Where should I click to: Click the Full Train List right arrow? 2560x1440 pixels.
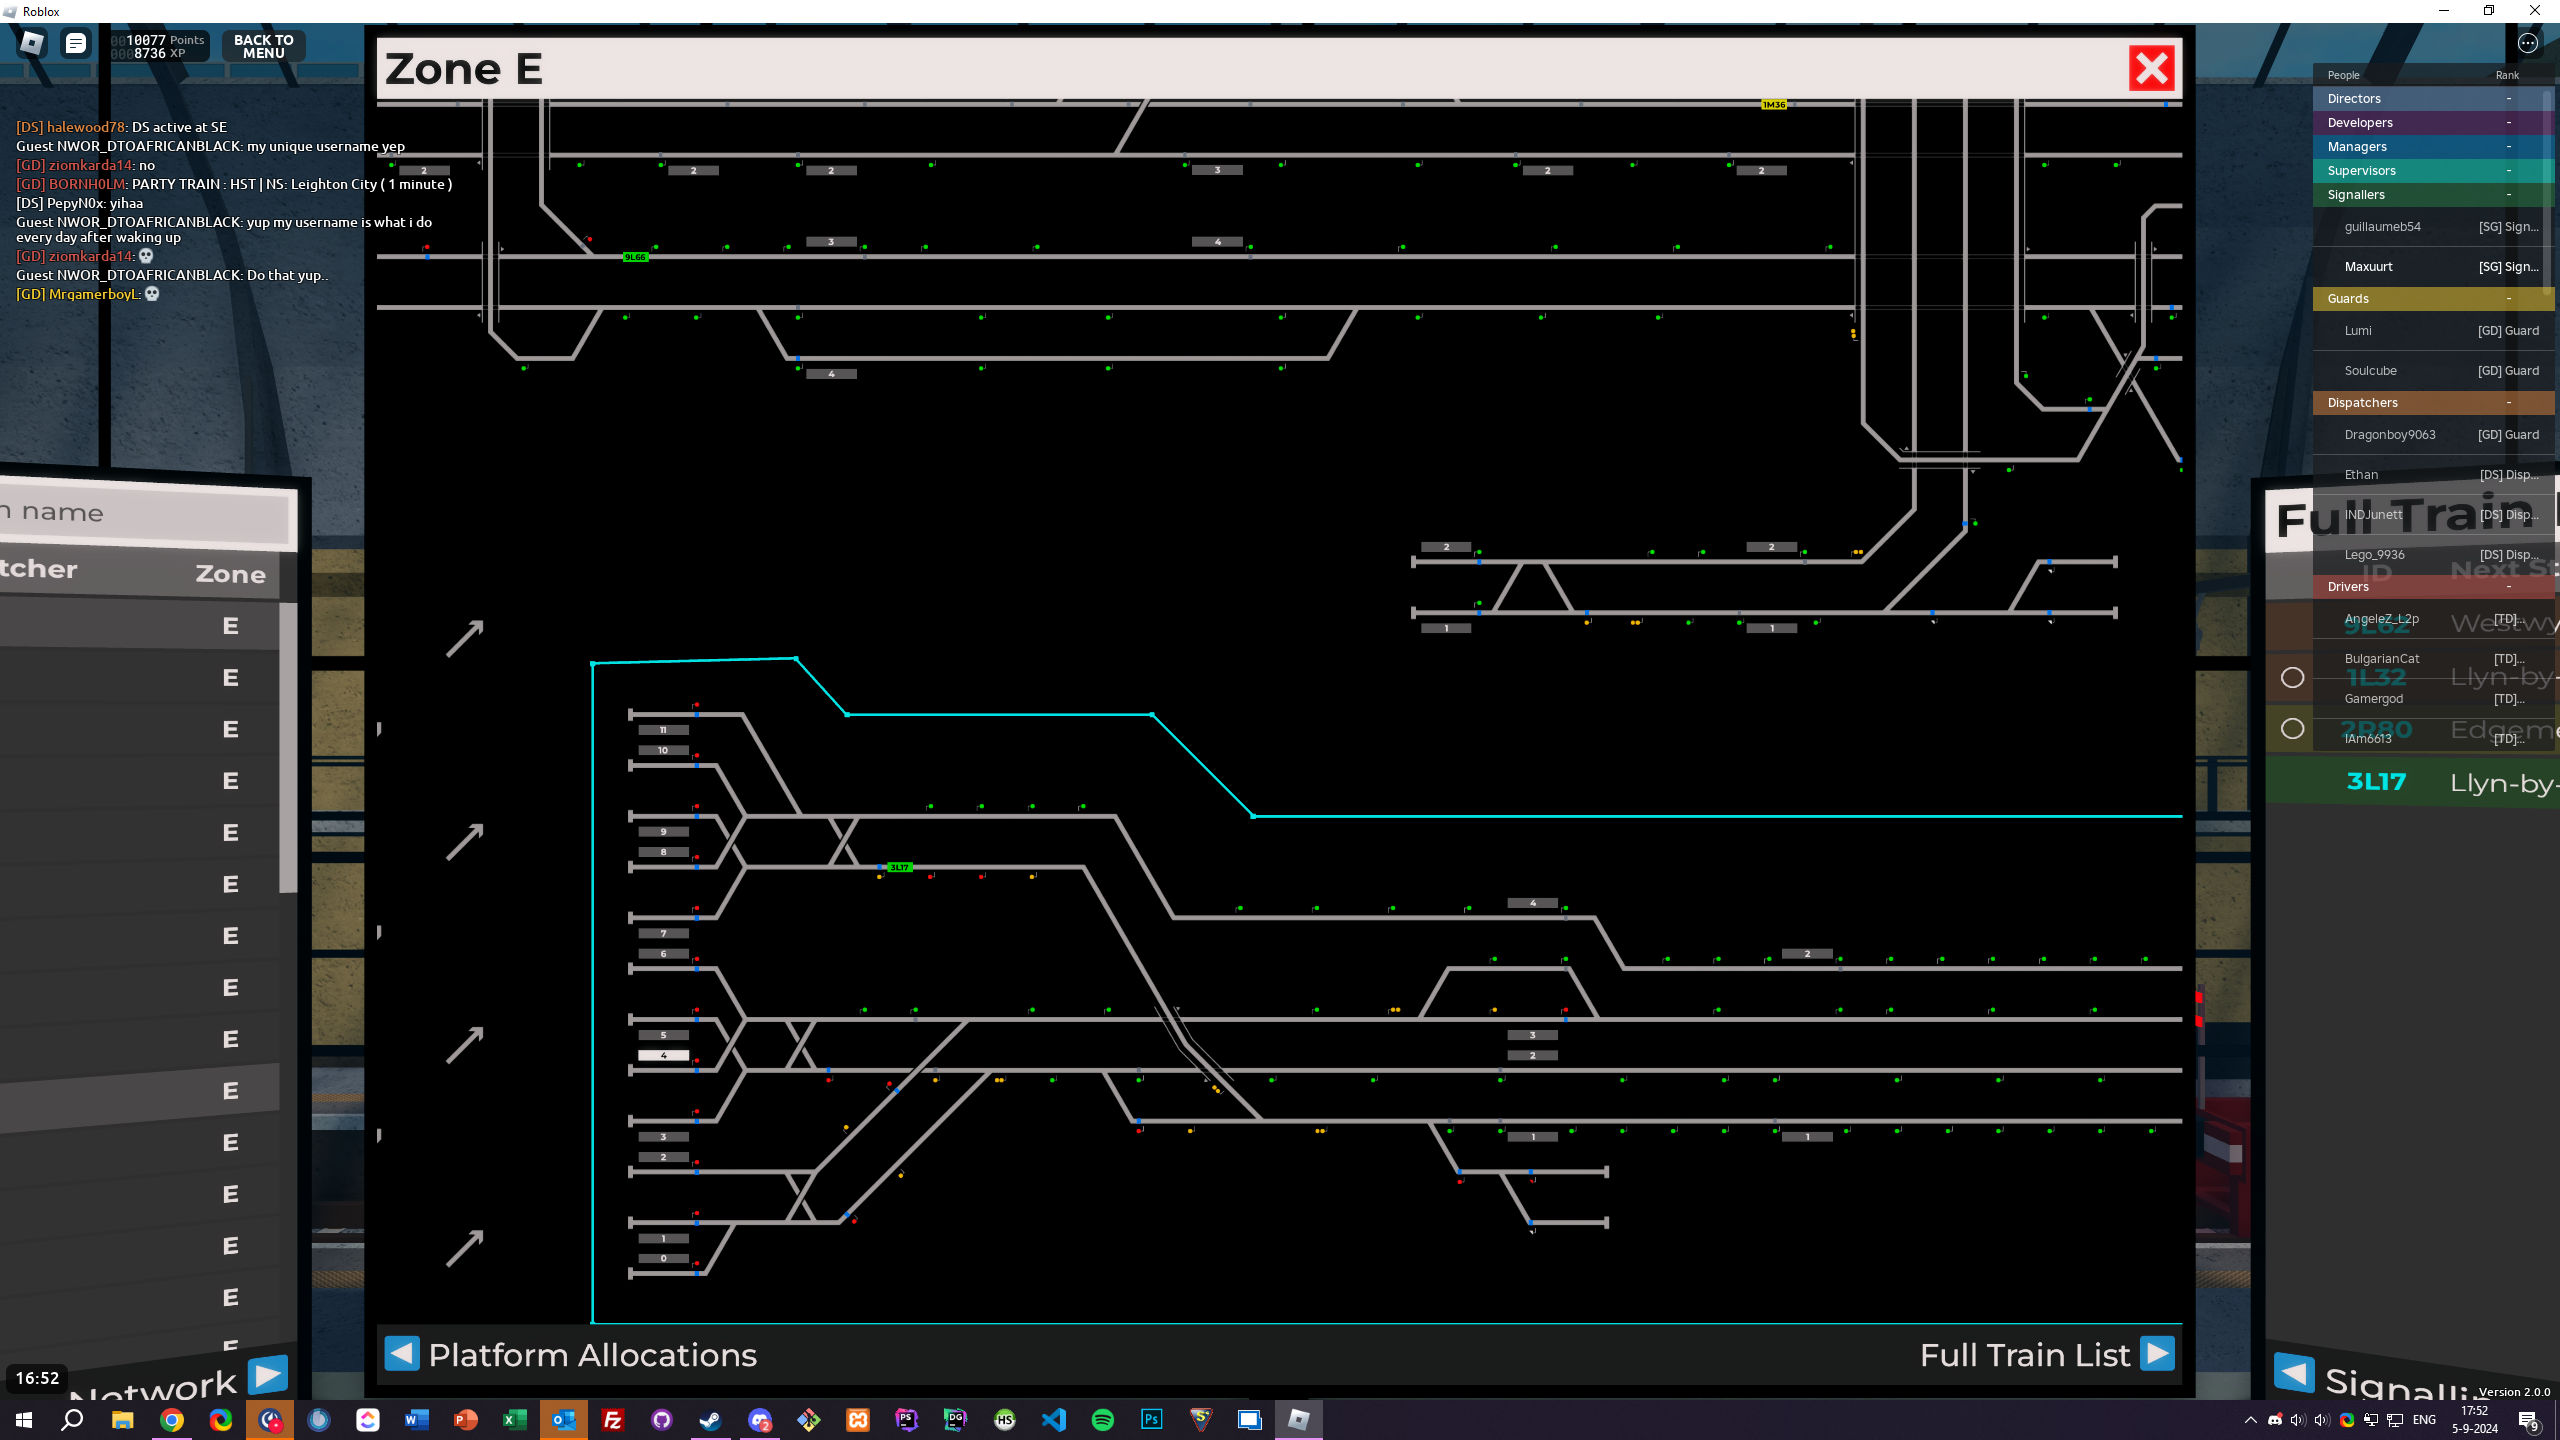(x=2157, y=1354)
